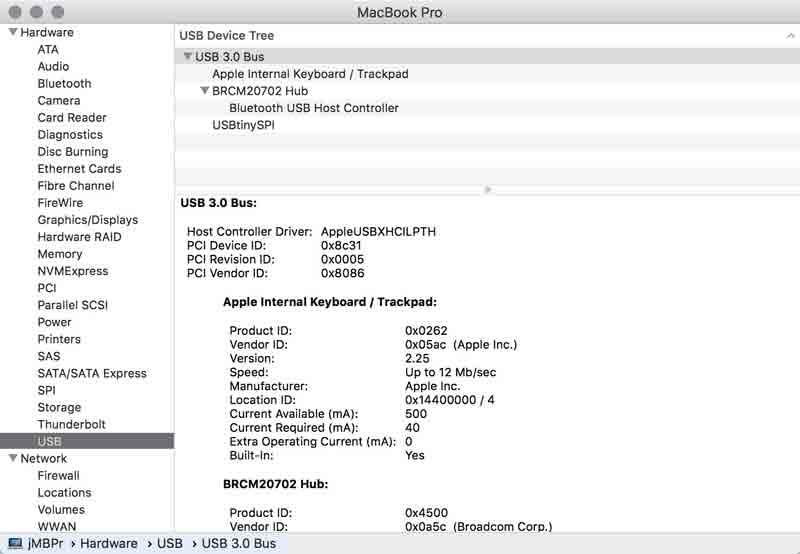The image size is (800, 554).
Task: Click the Product ID value 0x4500
Action: click(x=426, y=513)
